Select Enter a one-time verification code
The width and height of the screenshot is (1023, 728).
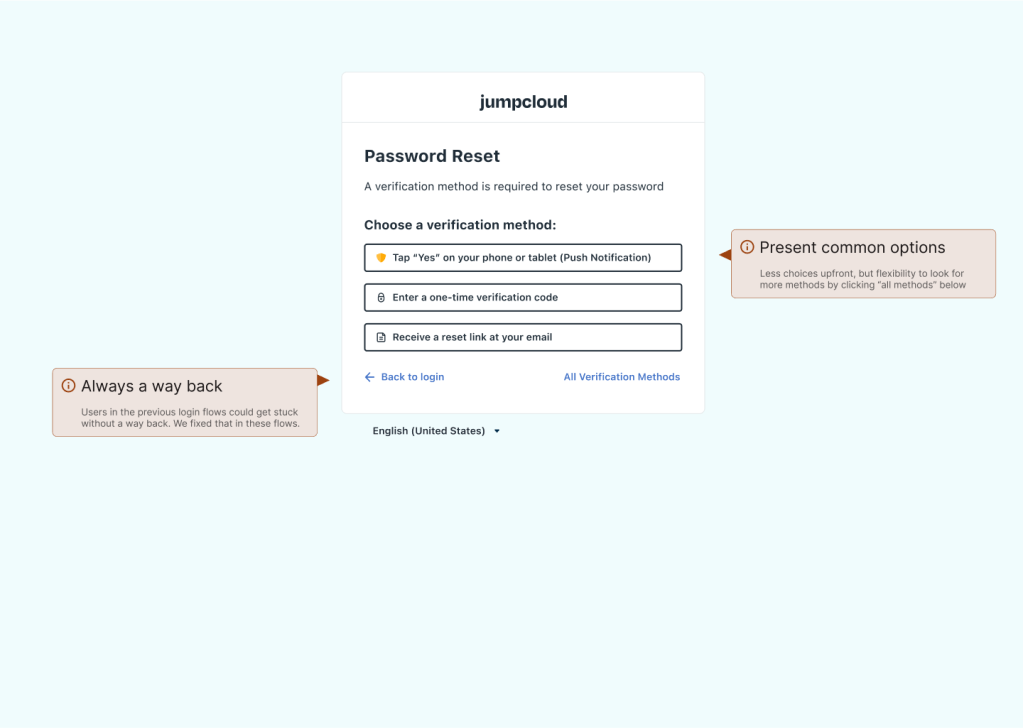click(x=523, y=298)
